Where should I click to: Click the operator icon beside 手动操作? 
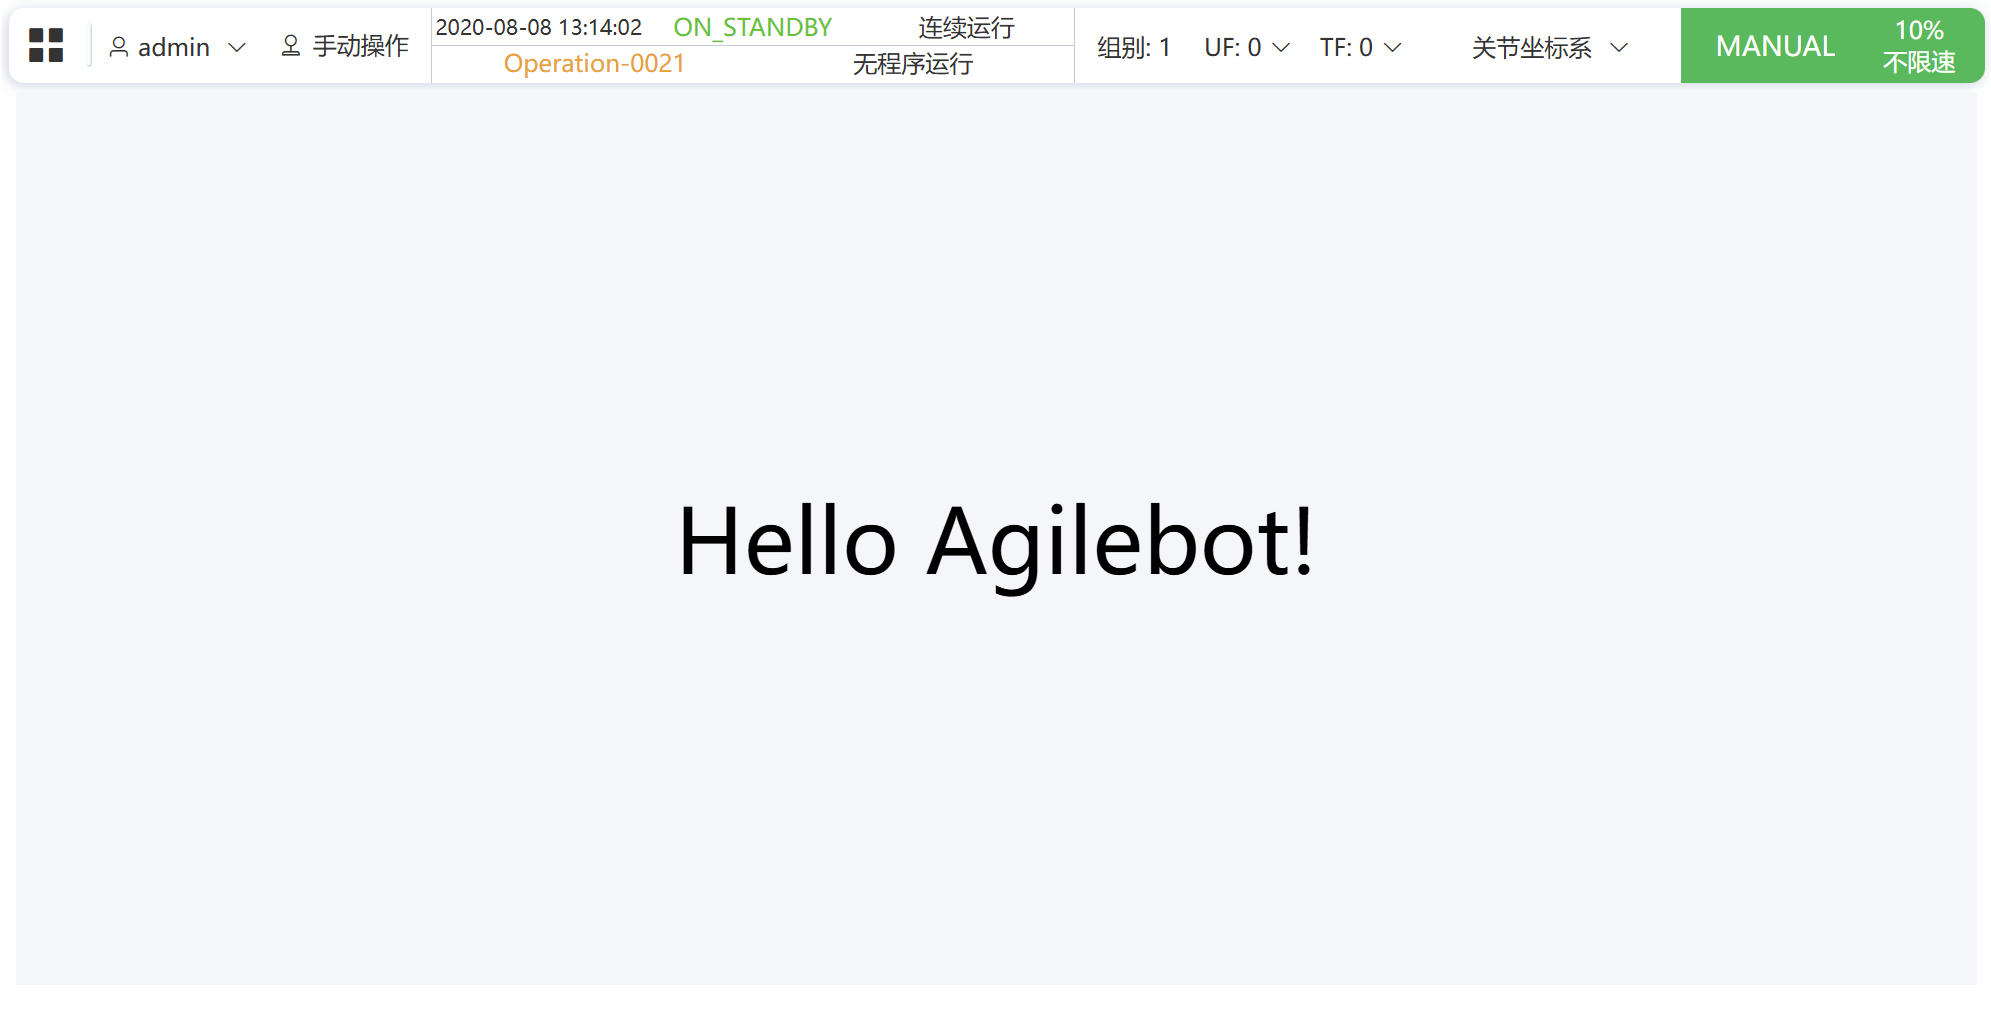point(291,46)
